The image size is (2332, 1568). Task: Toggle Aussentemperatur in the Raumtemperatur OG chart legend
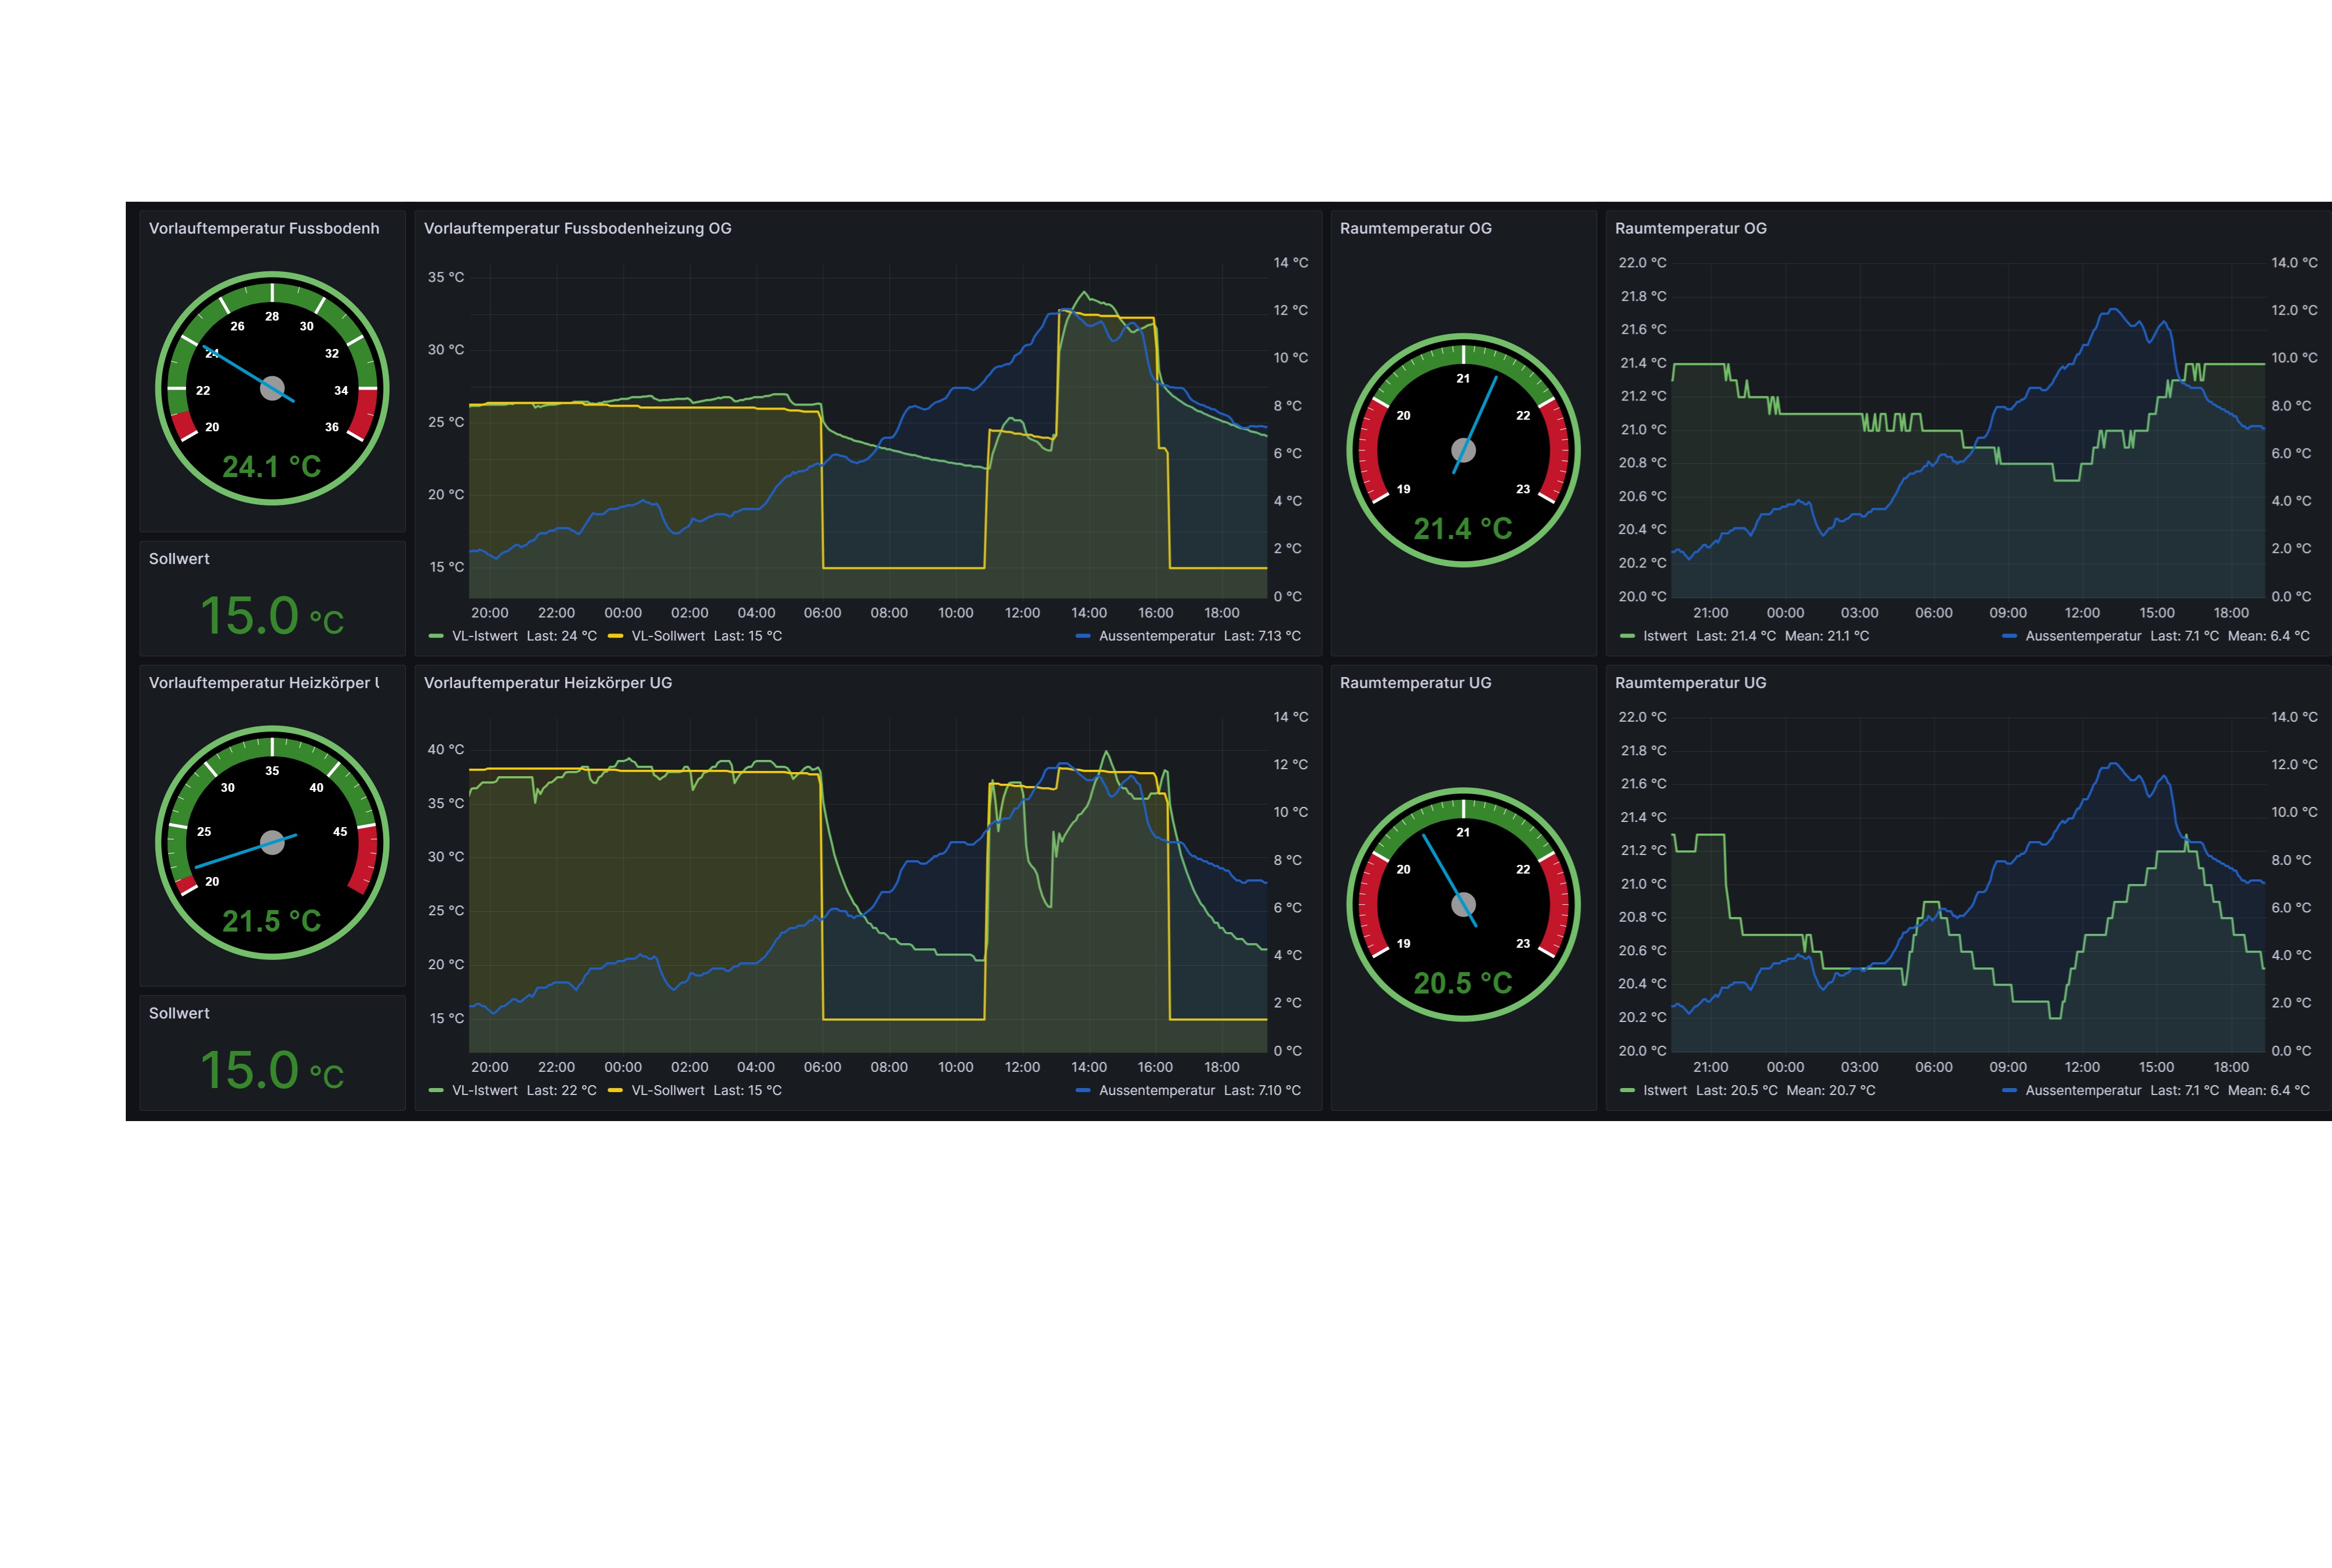(2083, 636)
